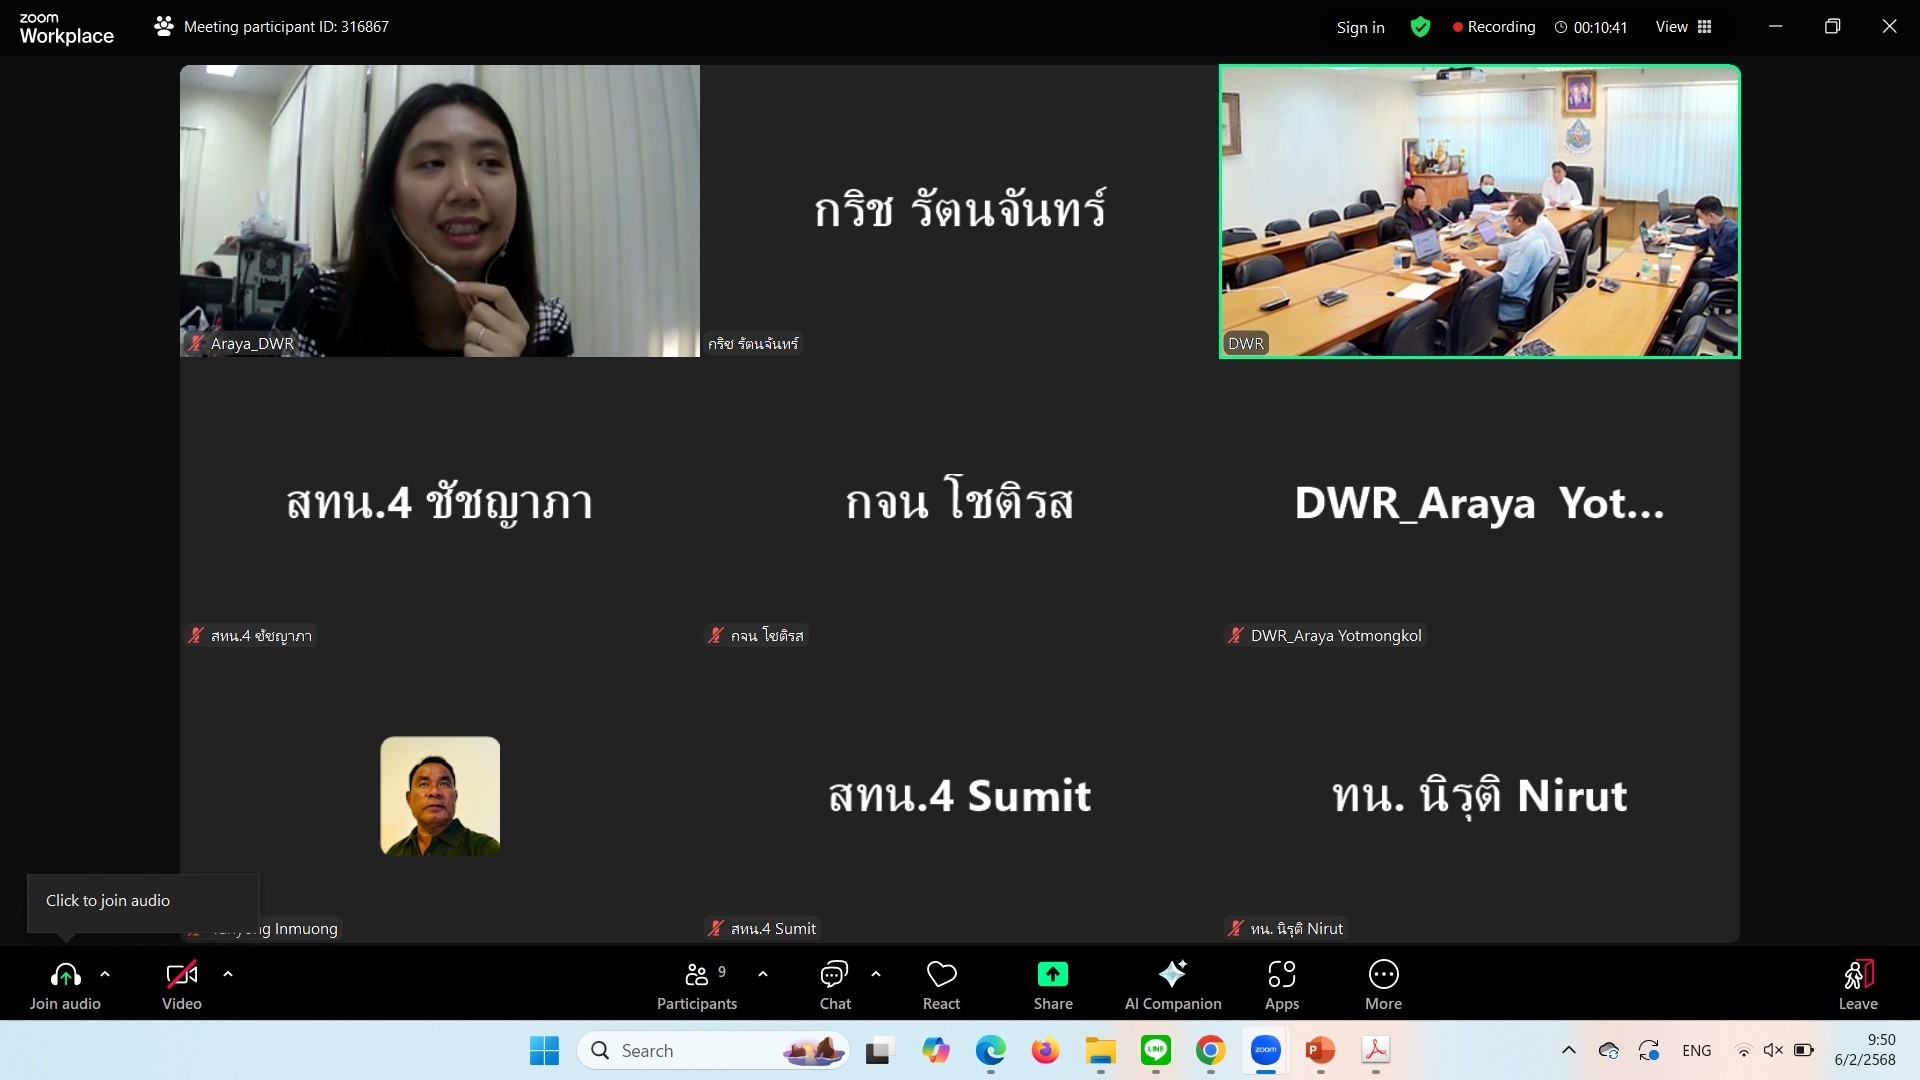Screen dimensions: 1920x1080
Task: Click the Sign in link
Action: [x=1360, y=27]
